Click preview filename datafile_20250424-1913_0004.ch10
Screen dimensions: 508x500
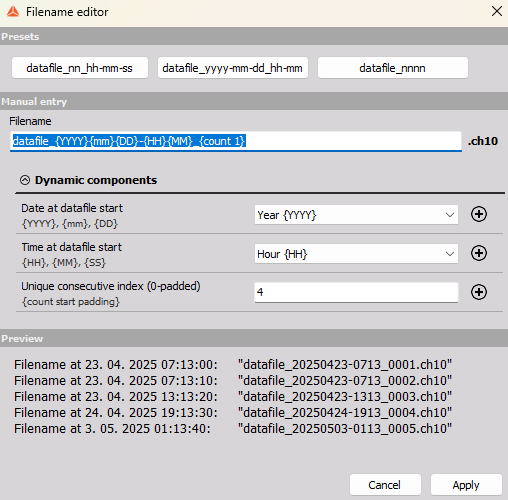point(345,412)
